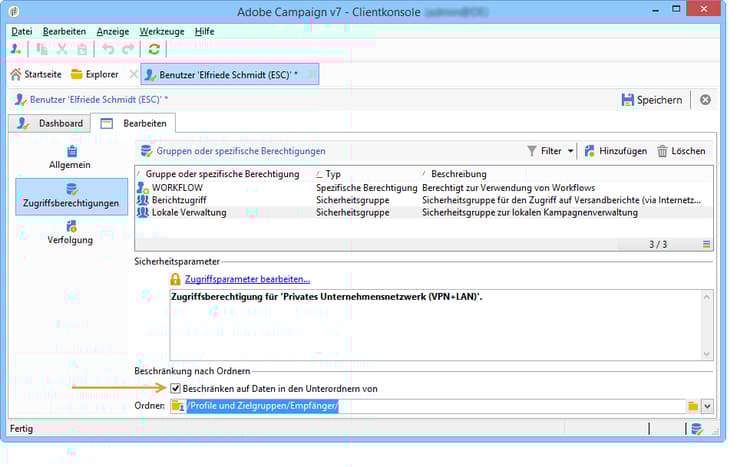
Task: Click the folder icon left of Ordner path
Action: [x=177, y=406]
